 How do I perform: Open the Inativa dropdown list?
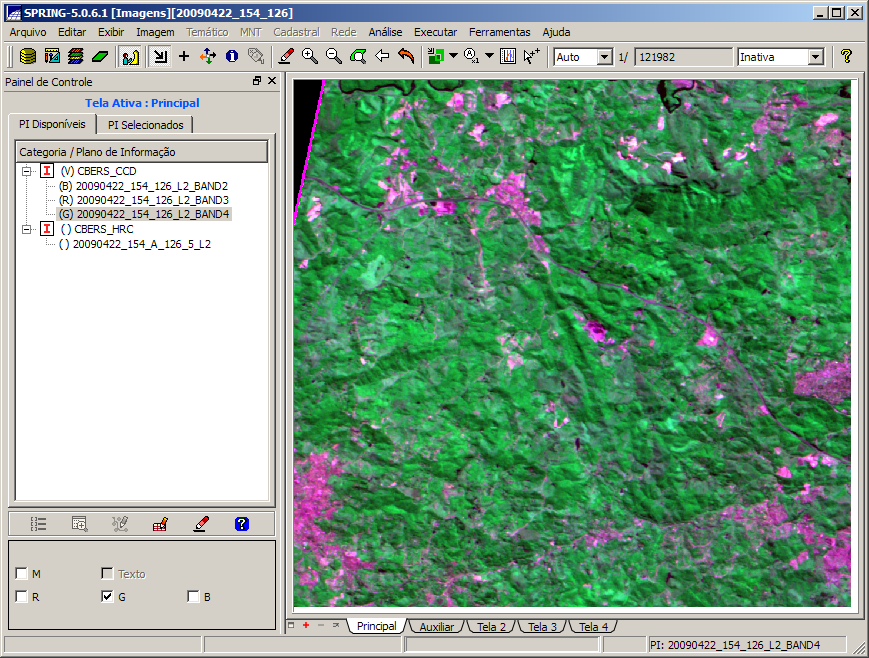815,57
